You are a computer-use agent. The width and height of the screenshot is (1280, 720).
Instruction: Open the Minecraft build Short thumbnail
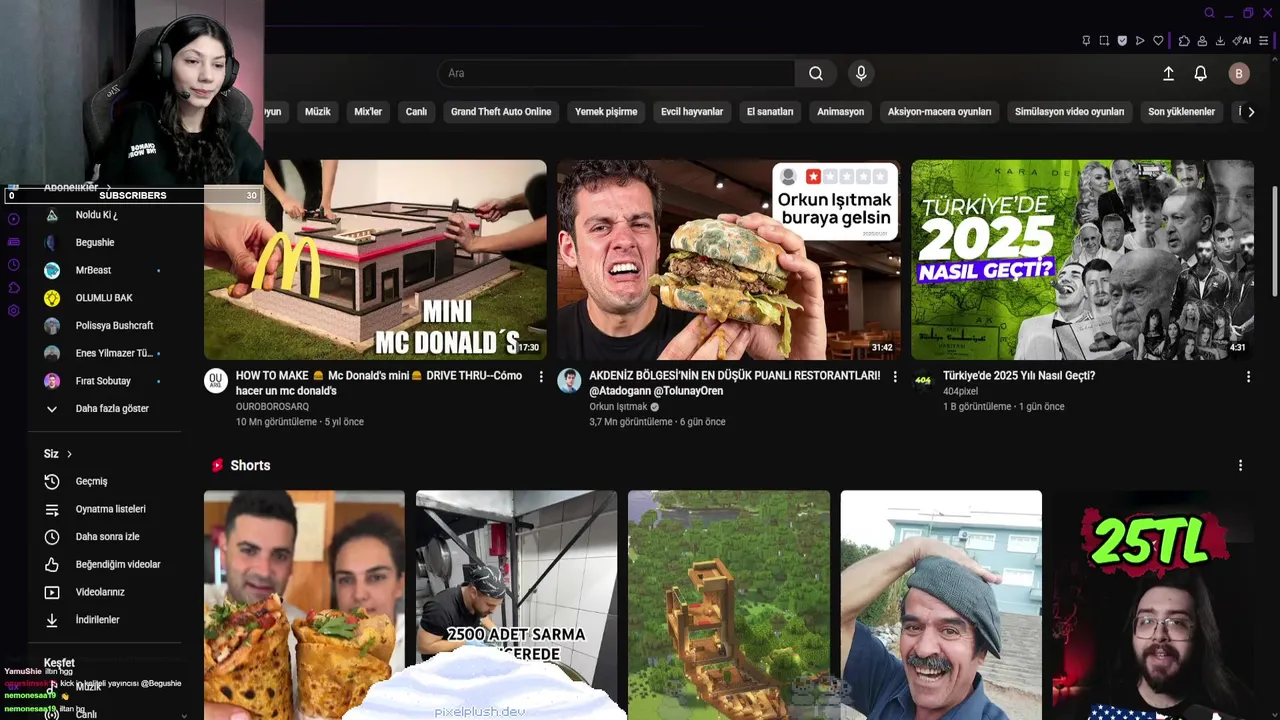(x=729, y=605)
